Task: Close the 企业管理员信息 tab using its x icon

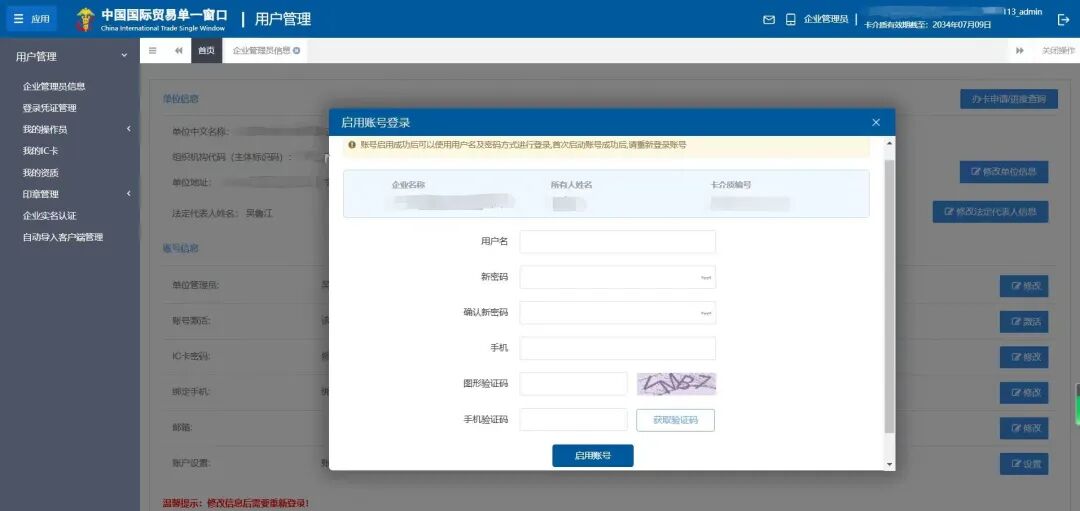Action: [296, 50]
